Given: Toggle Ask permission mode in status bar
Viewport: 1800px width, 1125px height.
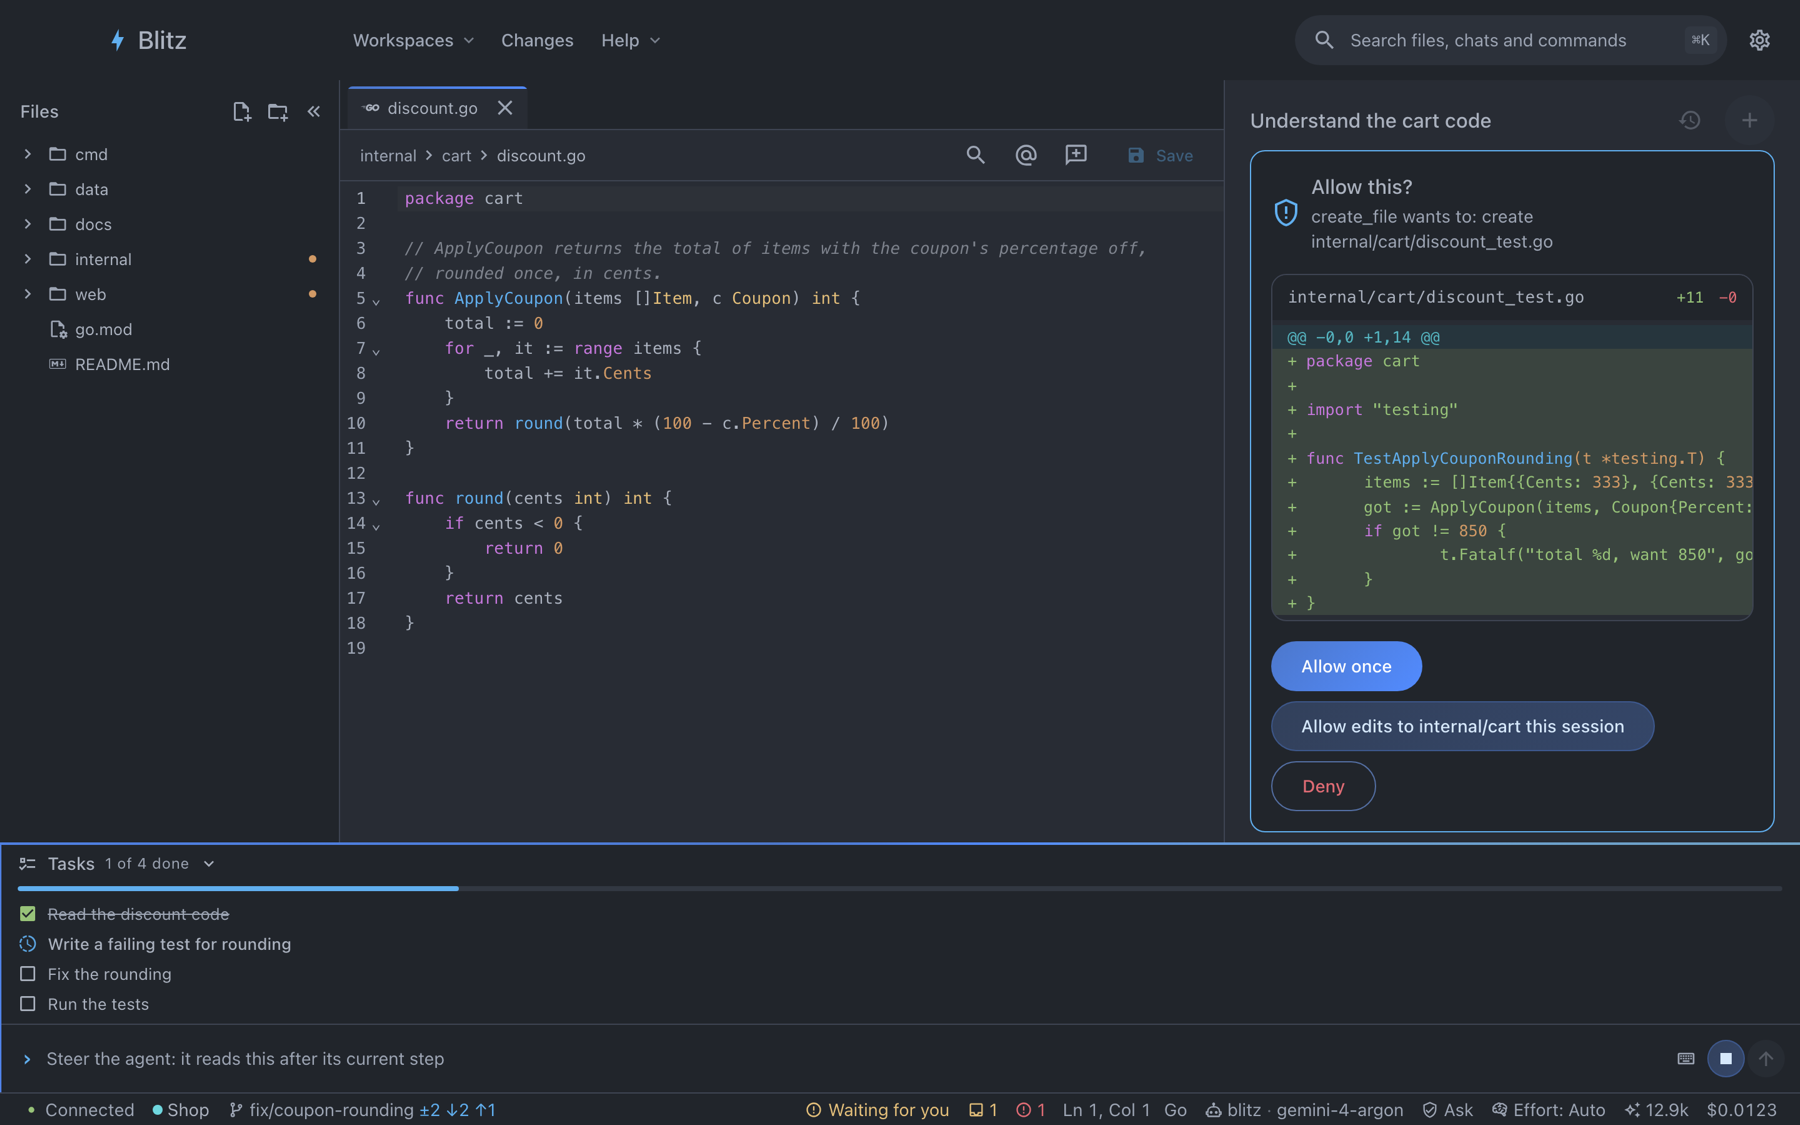Looking at the screenshot, I should [x=1447, y=1109].
